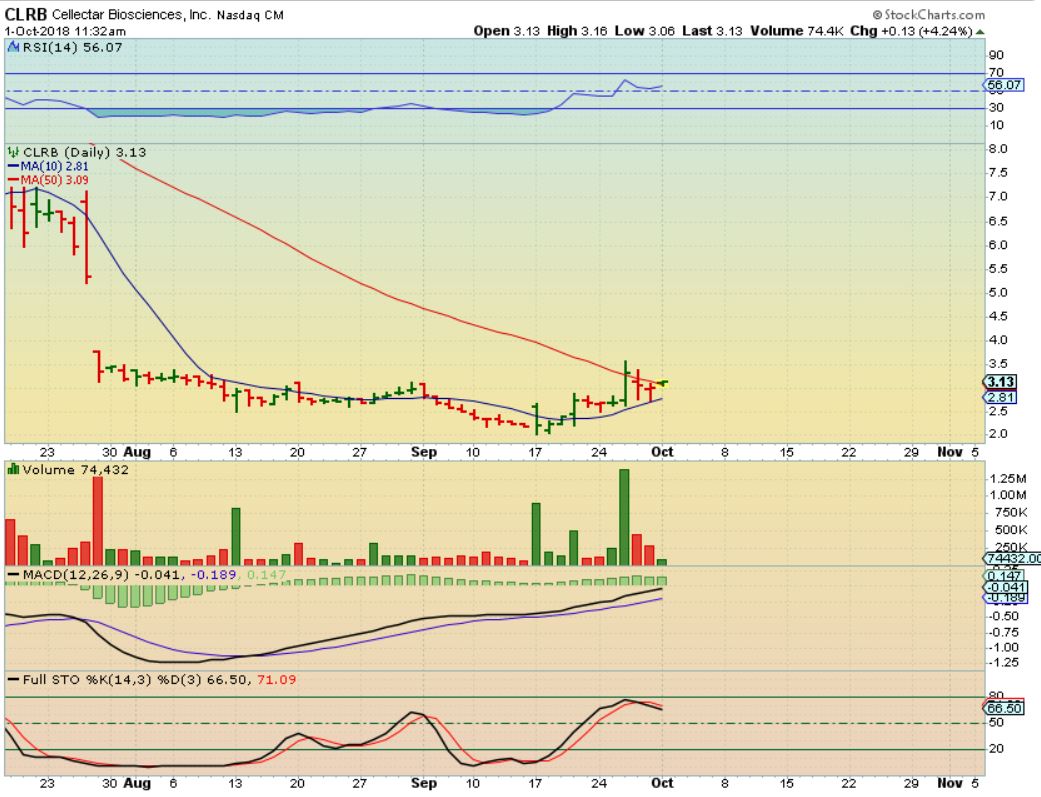Click the CLRB ticker symbol in the header
The image size is (1041, 797).
(x=26, y=14)
